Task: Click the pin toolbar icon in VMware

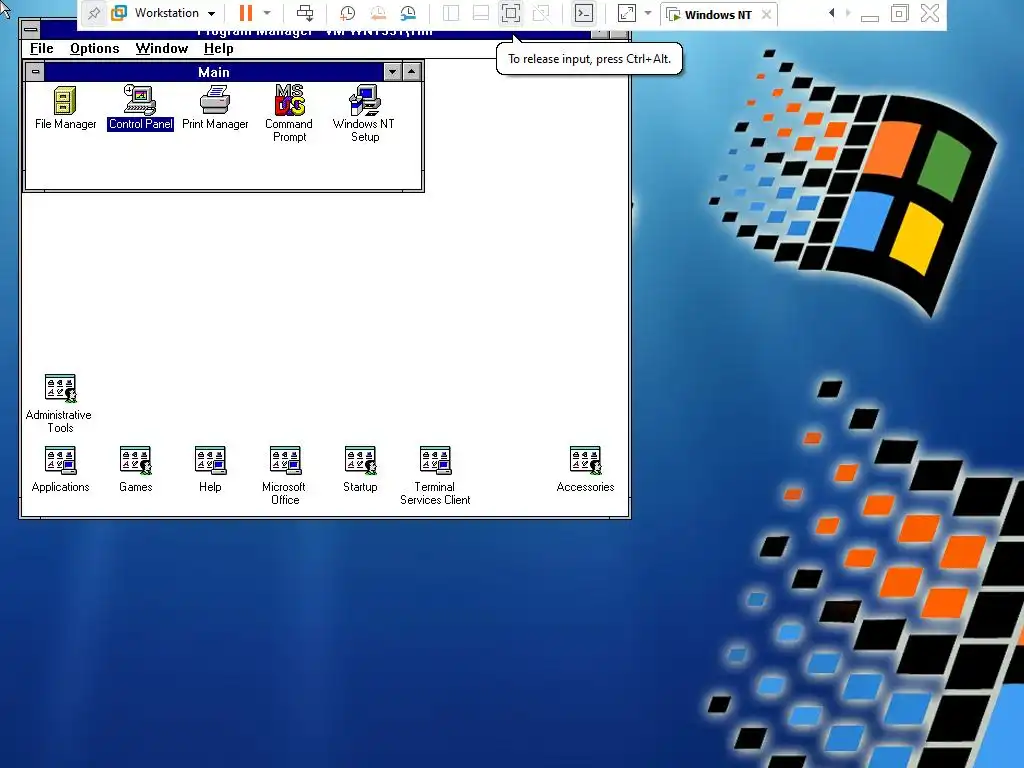Action: point(94,13)
